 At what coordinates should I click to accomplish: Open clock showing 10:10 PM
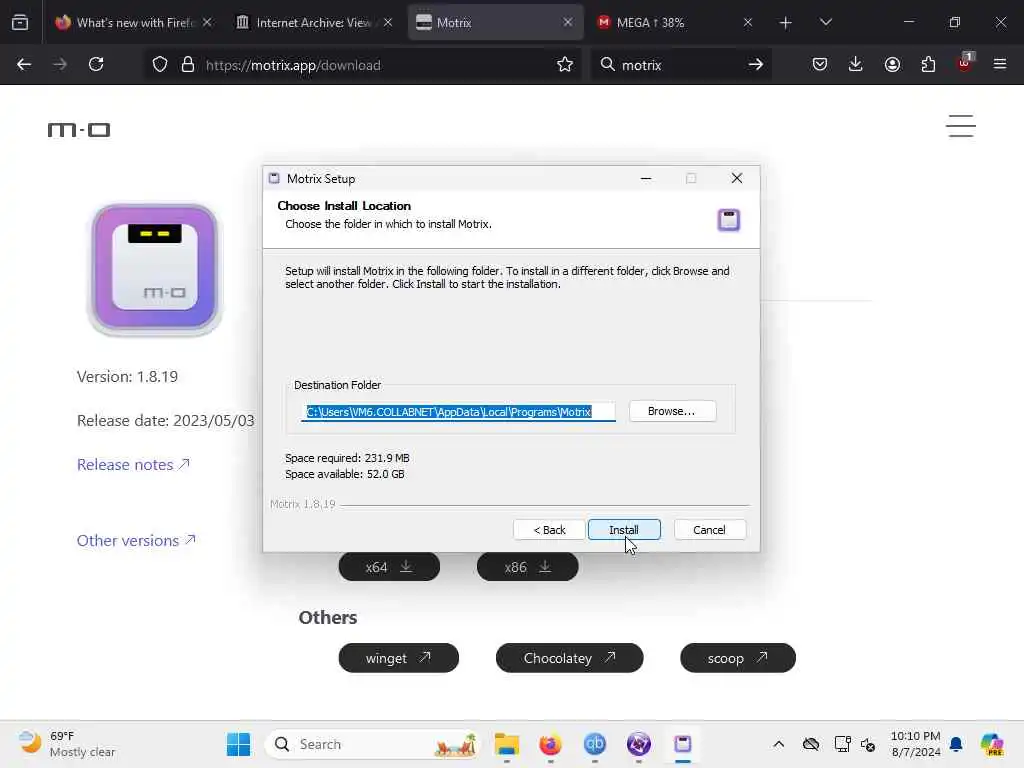[x=916, y=744]
